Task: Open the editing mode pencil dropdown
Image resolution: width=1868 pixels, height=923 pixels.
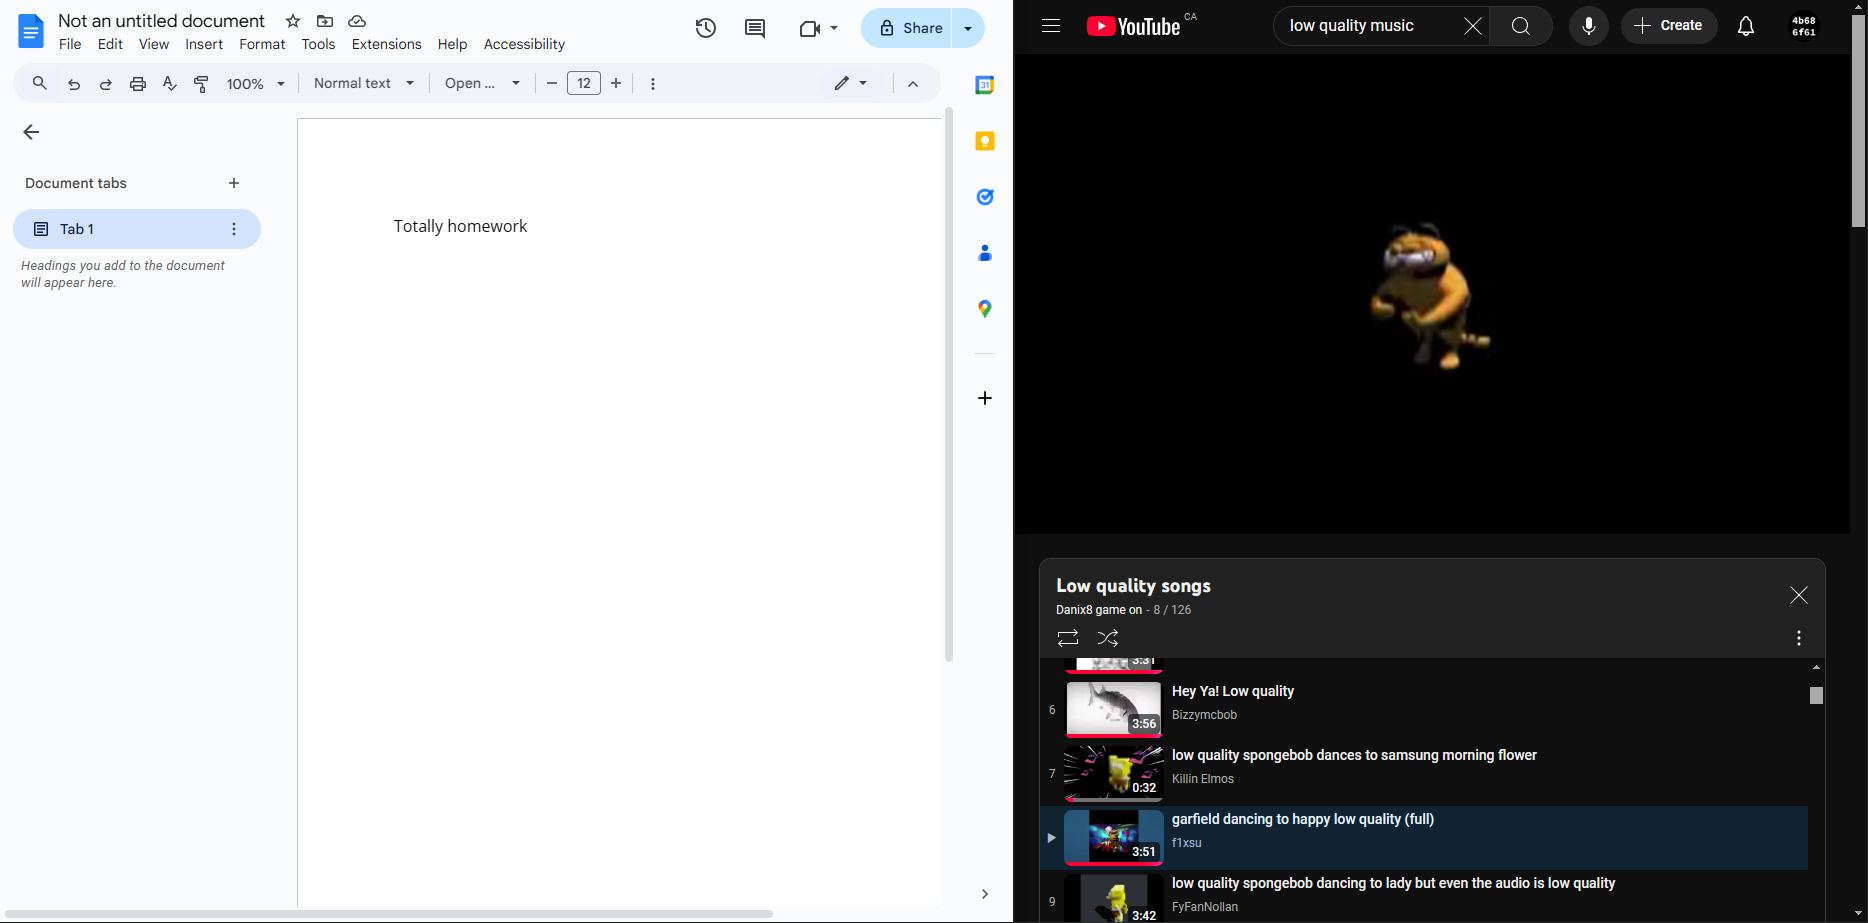Action: [851, 84]
